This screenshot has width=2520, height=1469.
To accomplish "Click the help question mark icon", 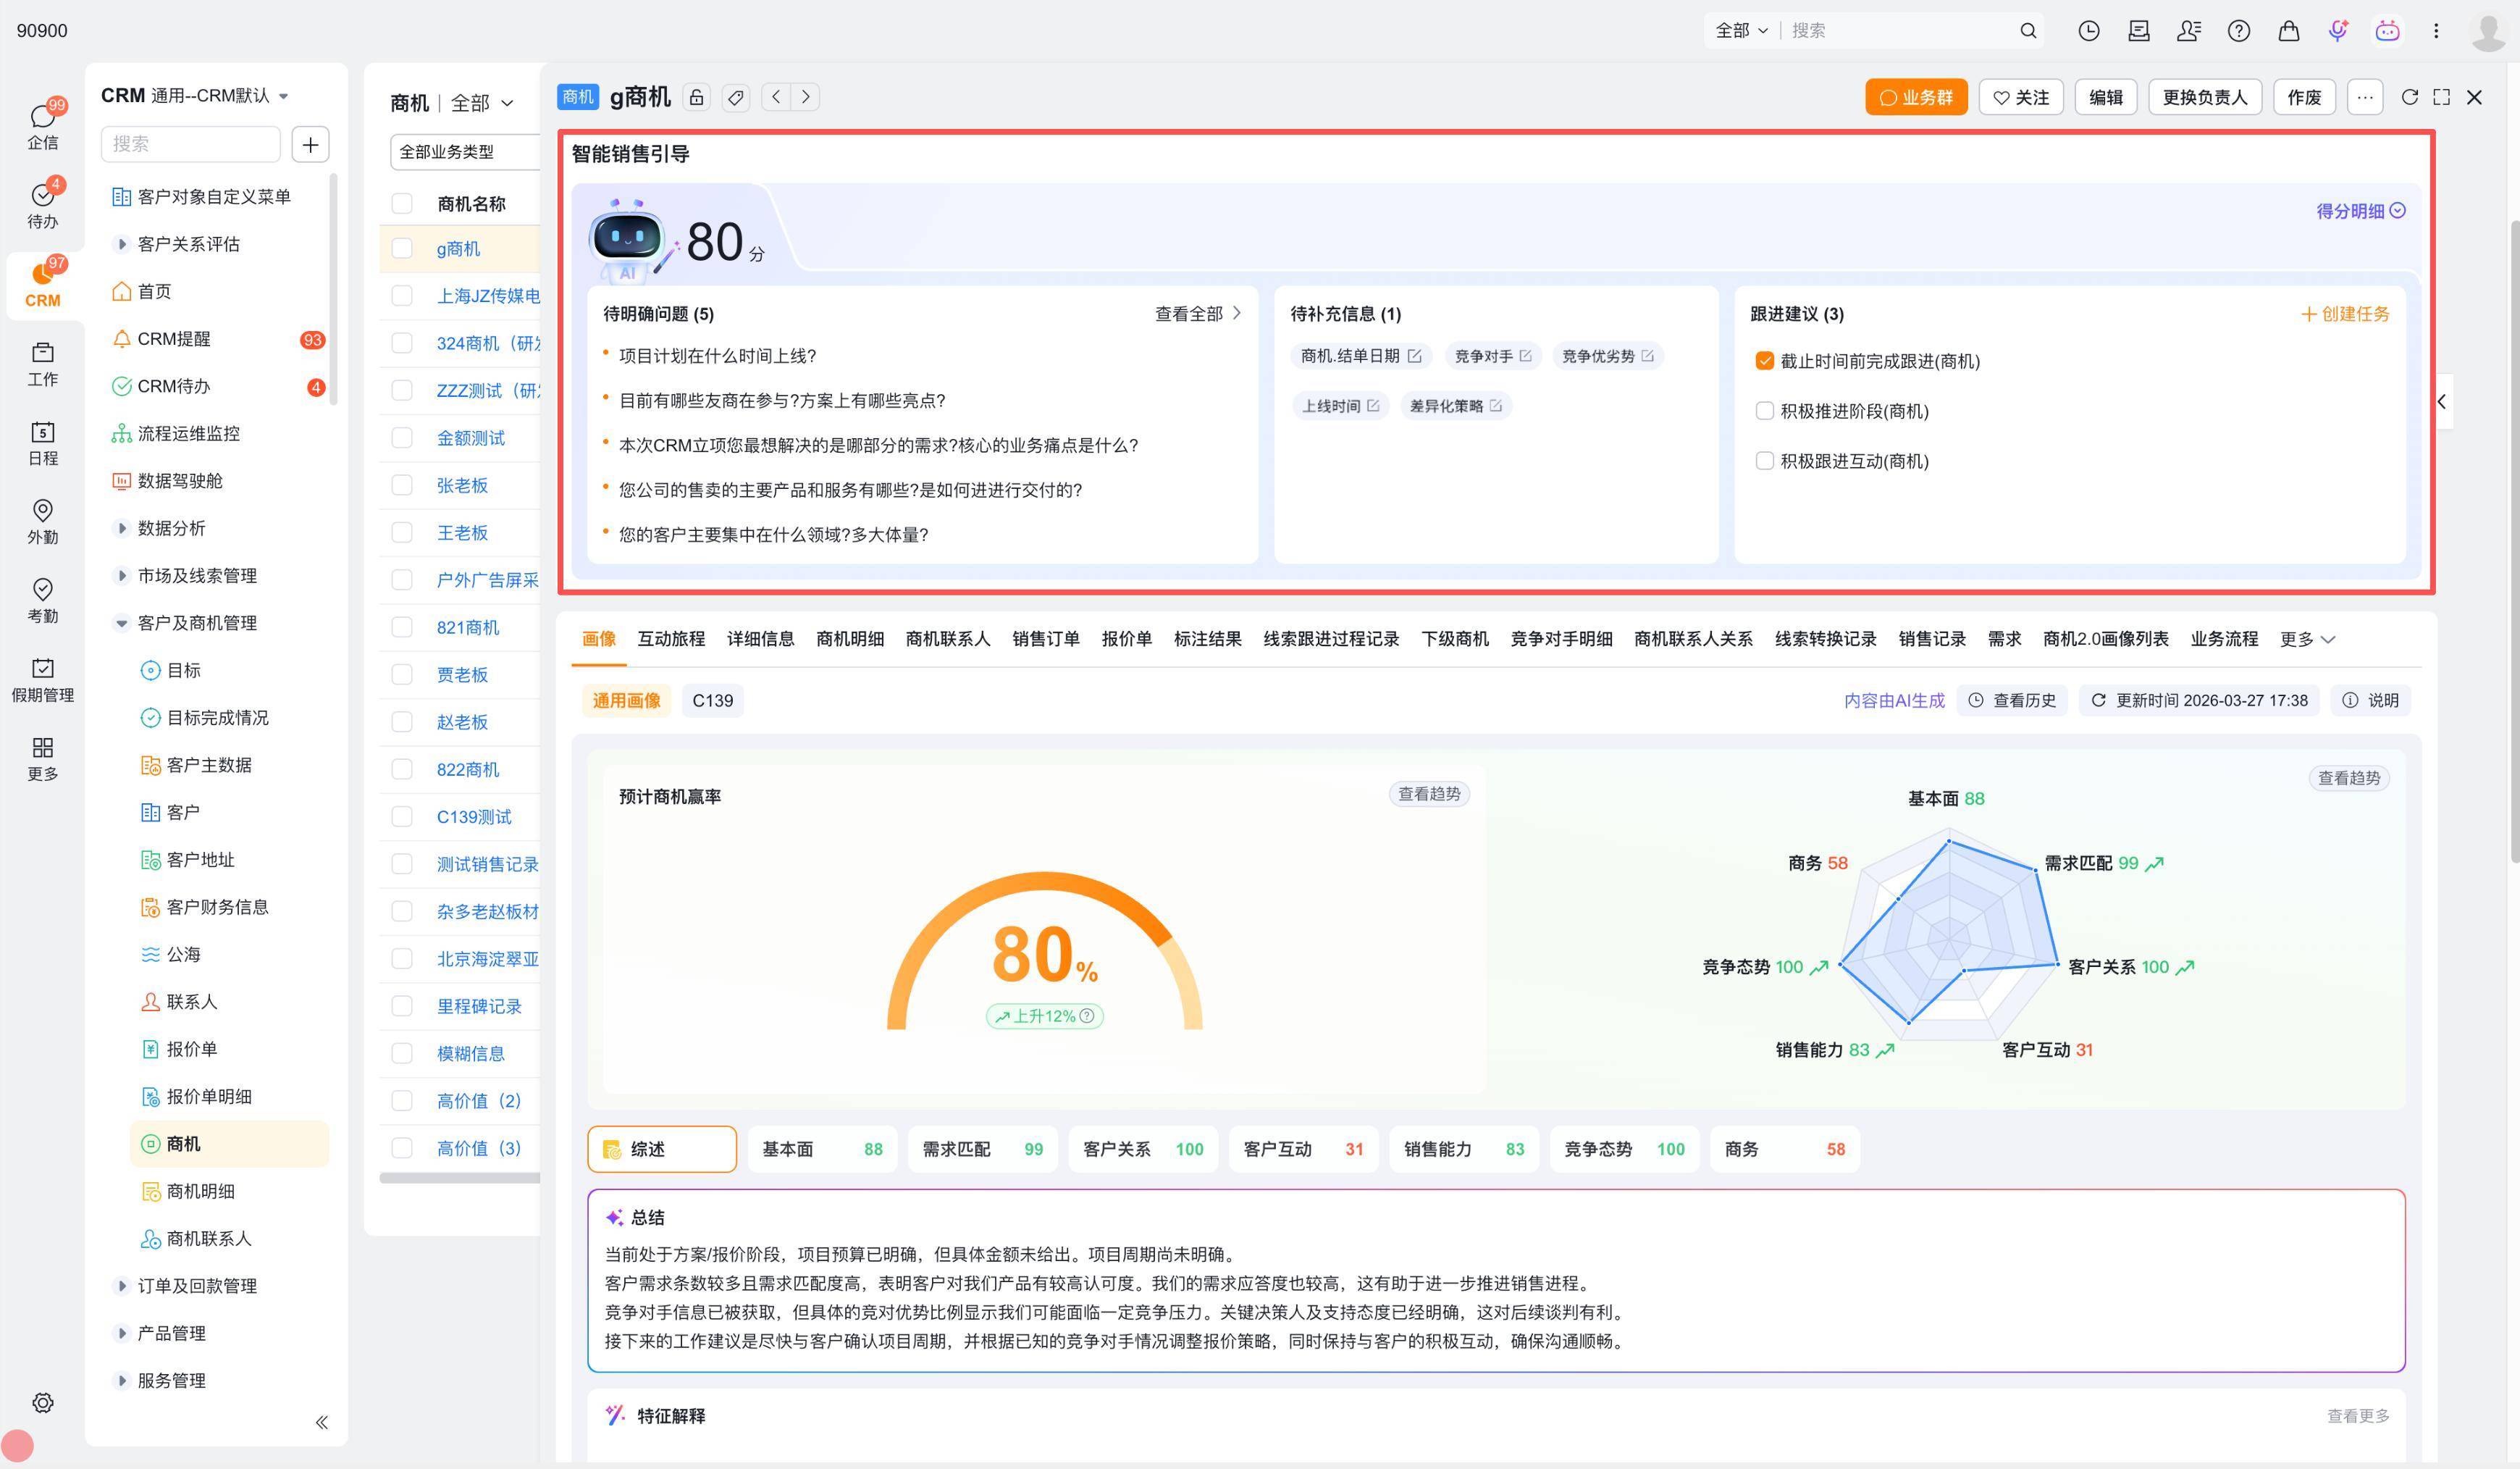I will [x=2238, y=31].
